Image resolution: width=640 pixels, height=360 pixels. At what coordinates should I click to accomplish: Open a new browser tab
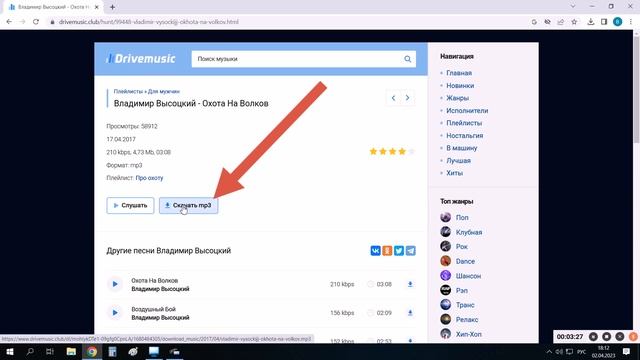(x=112, y=7)
